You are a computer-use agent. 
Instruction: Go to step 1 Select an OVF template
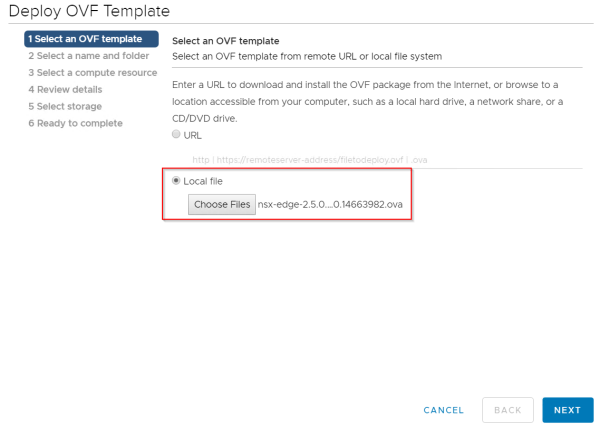(x=91, y=39)
